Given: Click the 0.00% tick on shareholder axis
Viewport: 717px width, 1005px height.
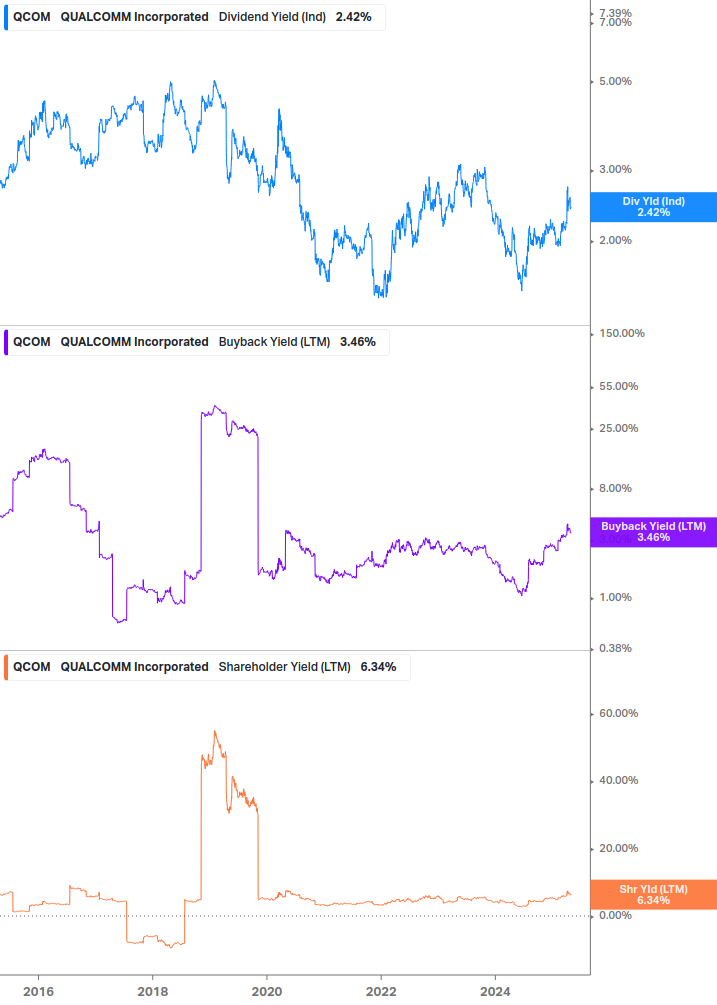Looking at the screenshot, I should [x=615, y=915].
